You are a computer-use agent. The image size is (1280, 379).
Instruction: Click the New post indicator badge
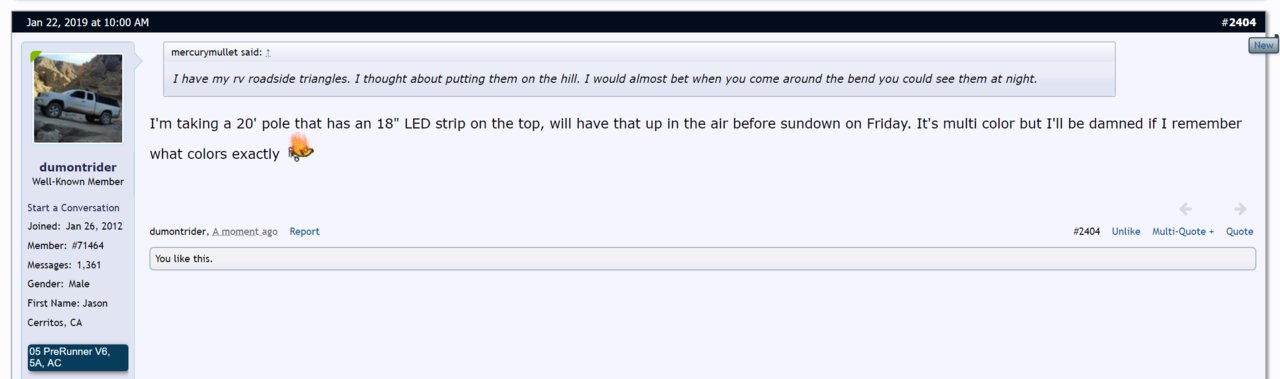[1264, 45]
